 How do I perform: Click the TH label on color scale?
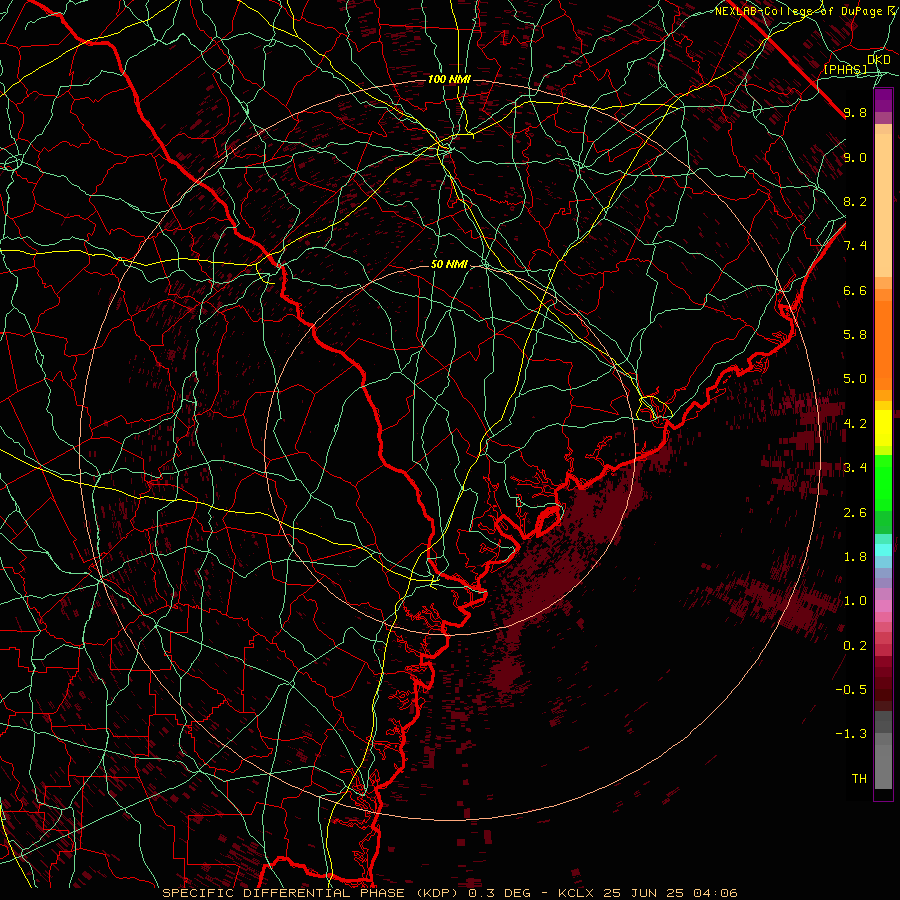(x=859, y=778)
